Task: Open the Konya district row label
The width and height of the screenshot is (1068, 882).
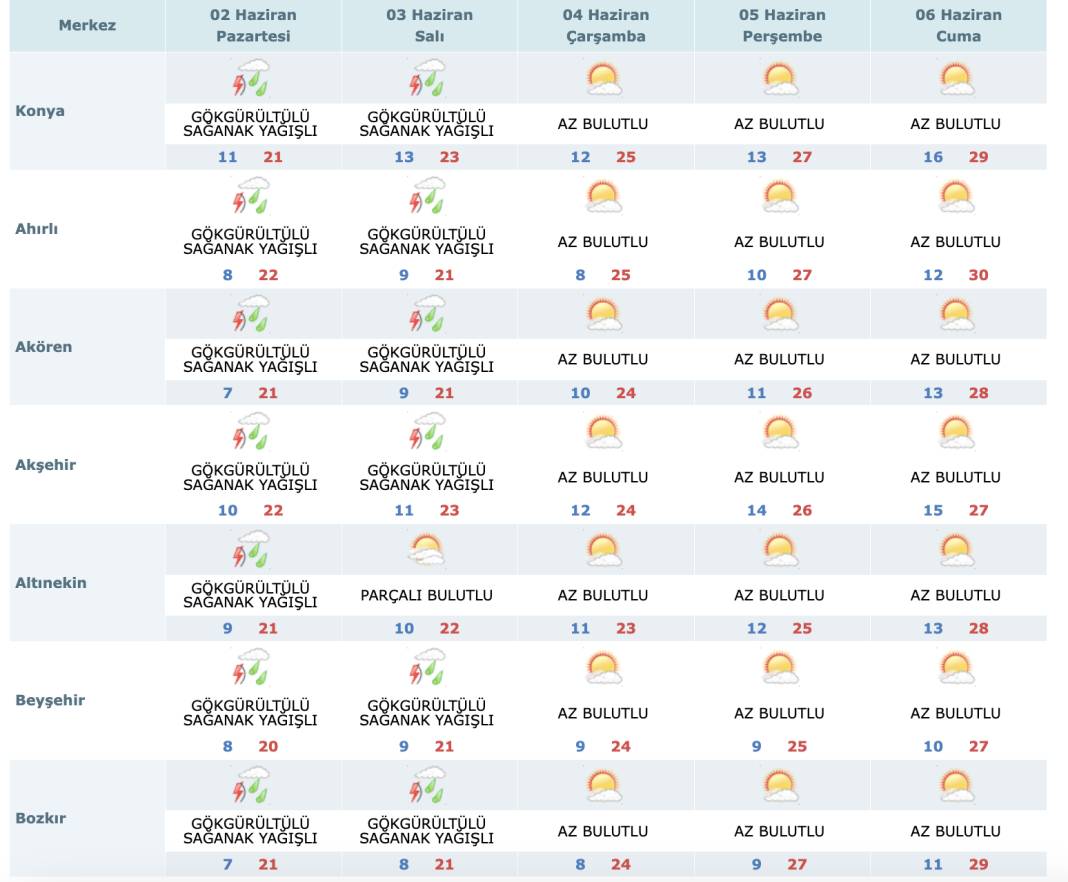Action: click(x=40, y=111)
